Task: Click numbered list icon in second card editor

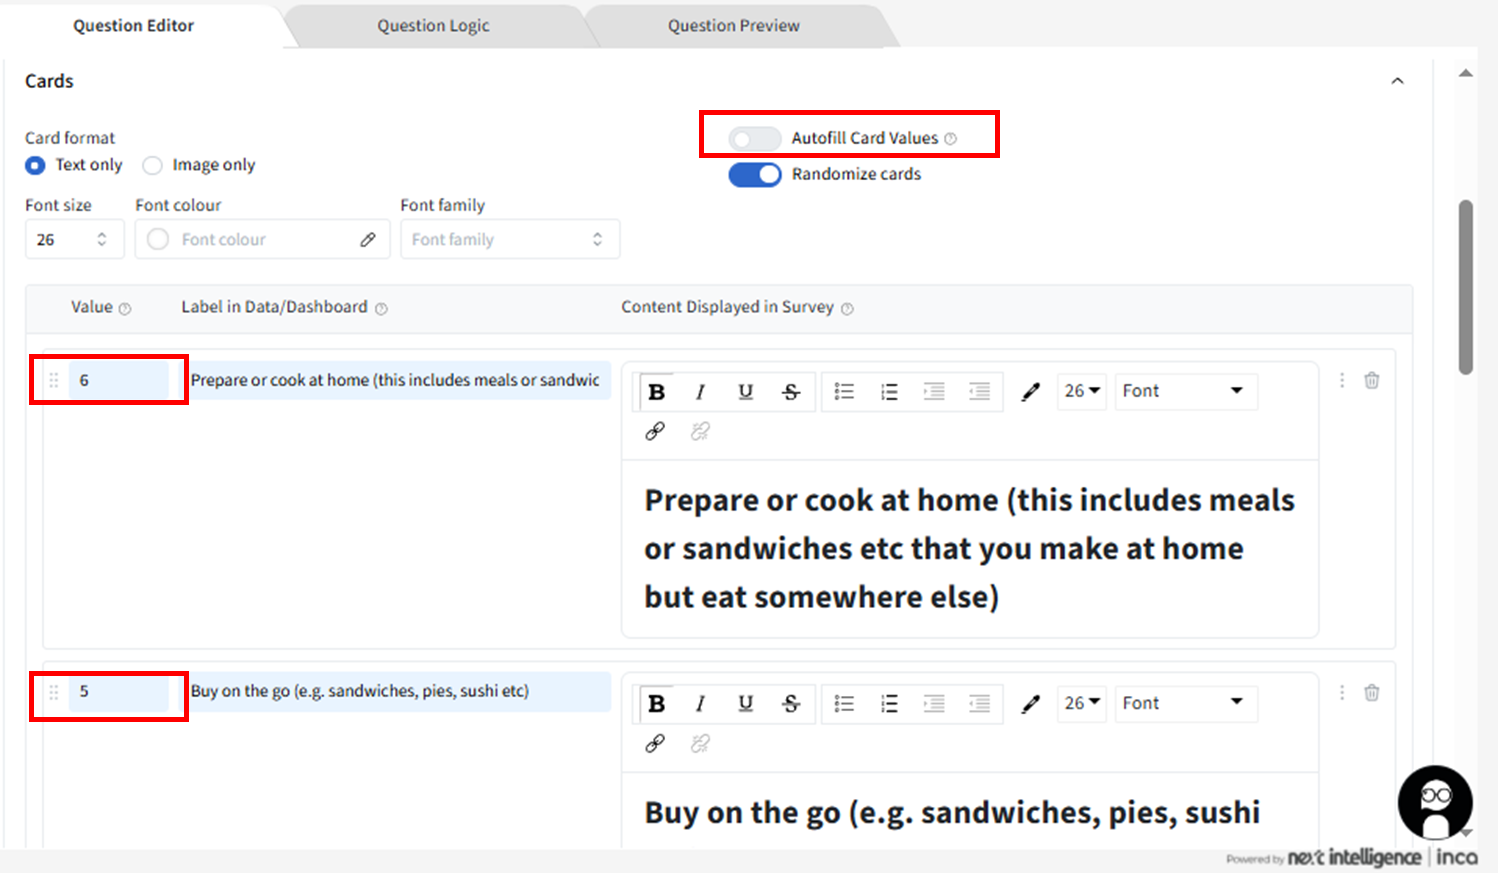Action: pos(889,704)
